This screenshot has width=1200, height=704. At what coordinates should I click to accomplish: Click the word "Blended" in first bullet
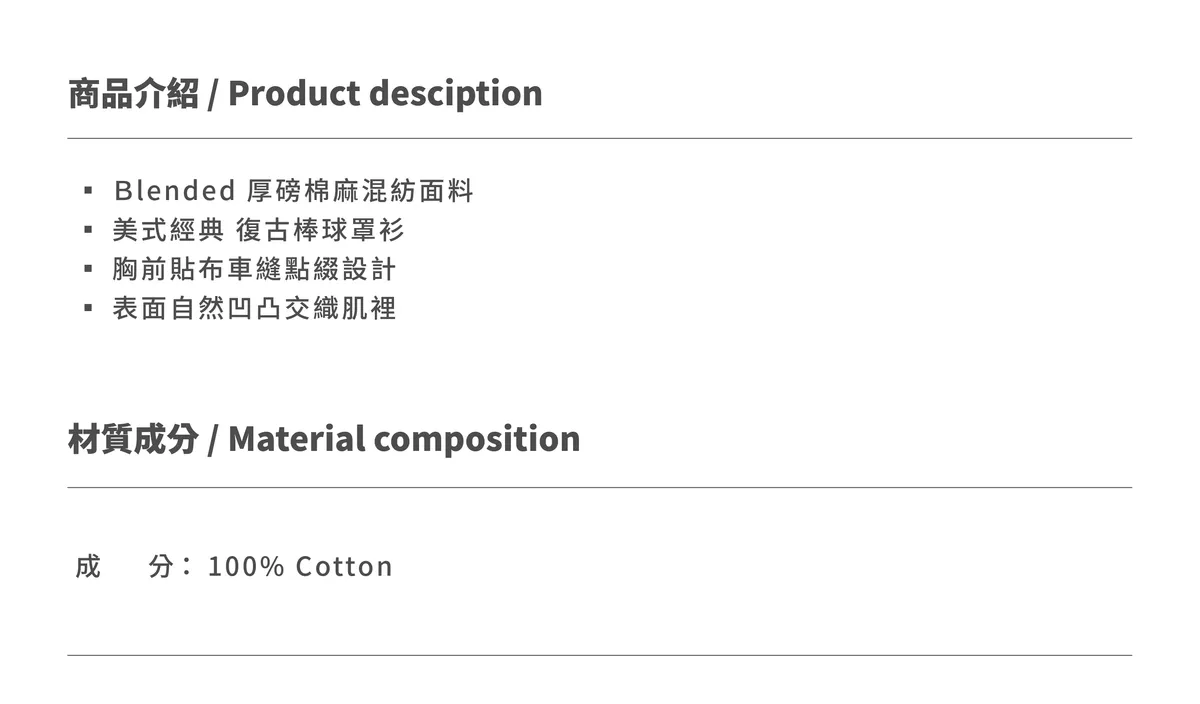click(175, 190)
